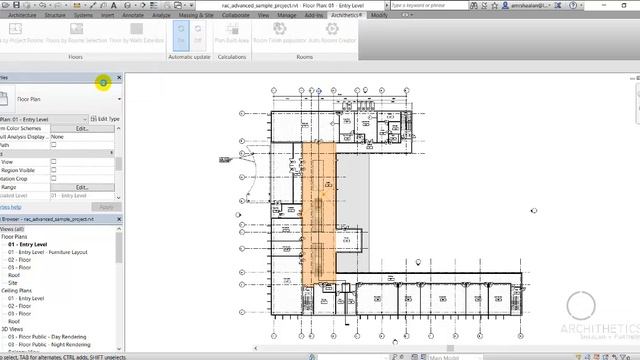This screenshot has width=640, height=360.
Task: Open the Massing & Site ribbon tab
Action: [196, 15]
